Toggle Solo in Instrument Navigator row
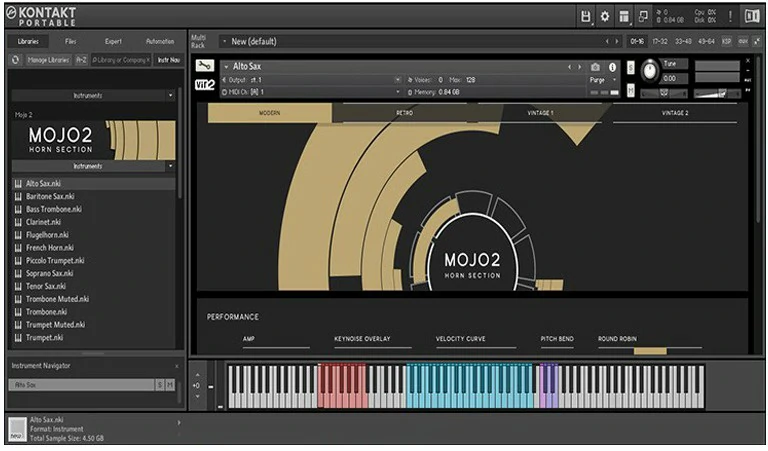Viewport: 768px width, 451px height. tap(160, 385)
